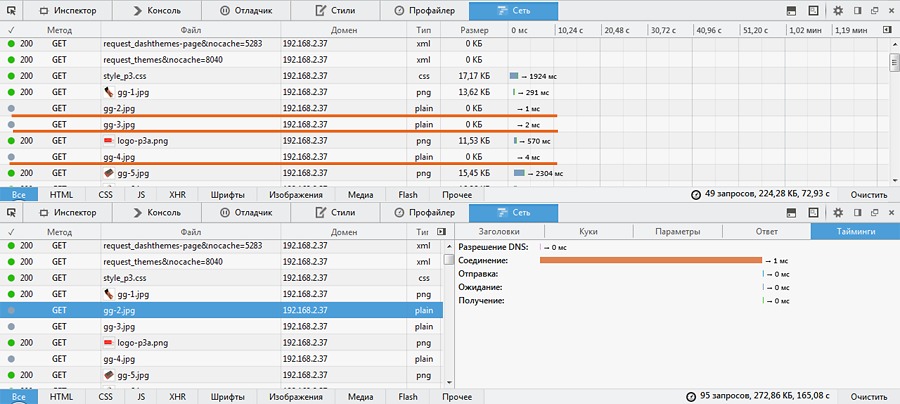900x404 pixels.
Task: Click gg-1.jpg thumbnail icon in the 49-request panel
Action: [109, 92]
